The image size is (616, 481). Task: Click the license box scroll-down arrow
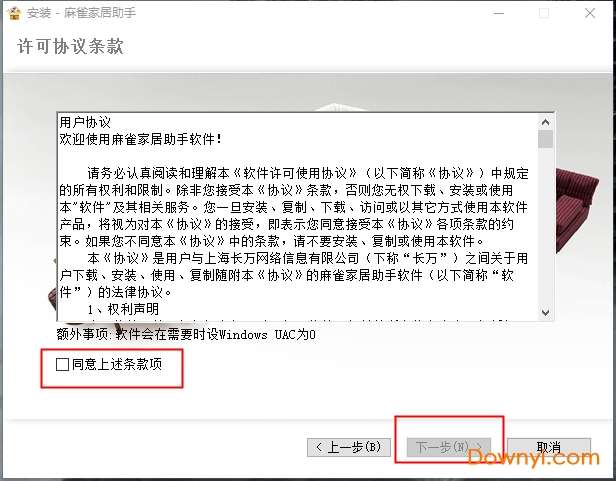pos(545,312)
